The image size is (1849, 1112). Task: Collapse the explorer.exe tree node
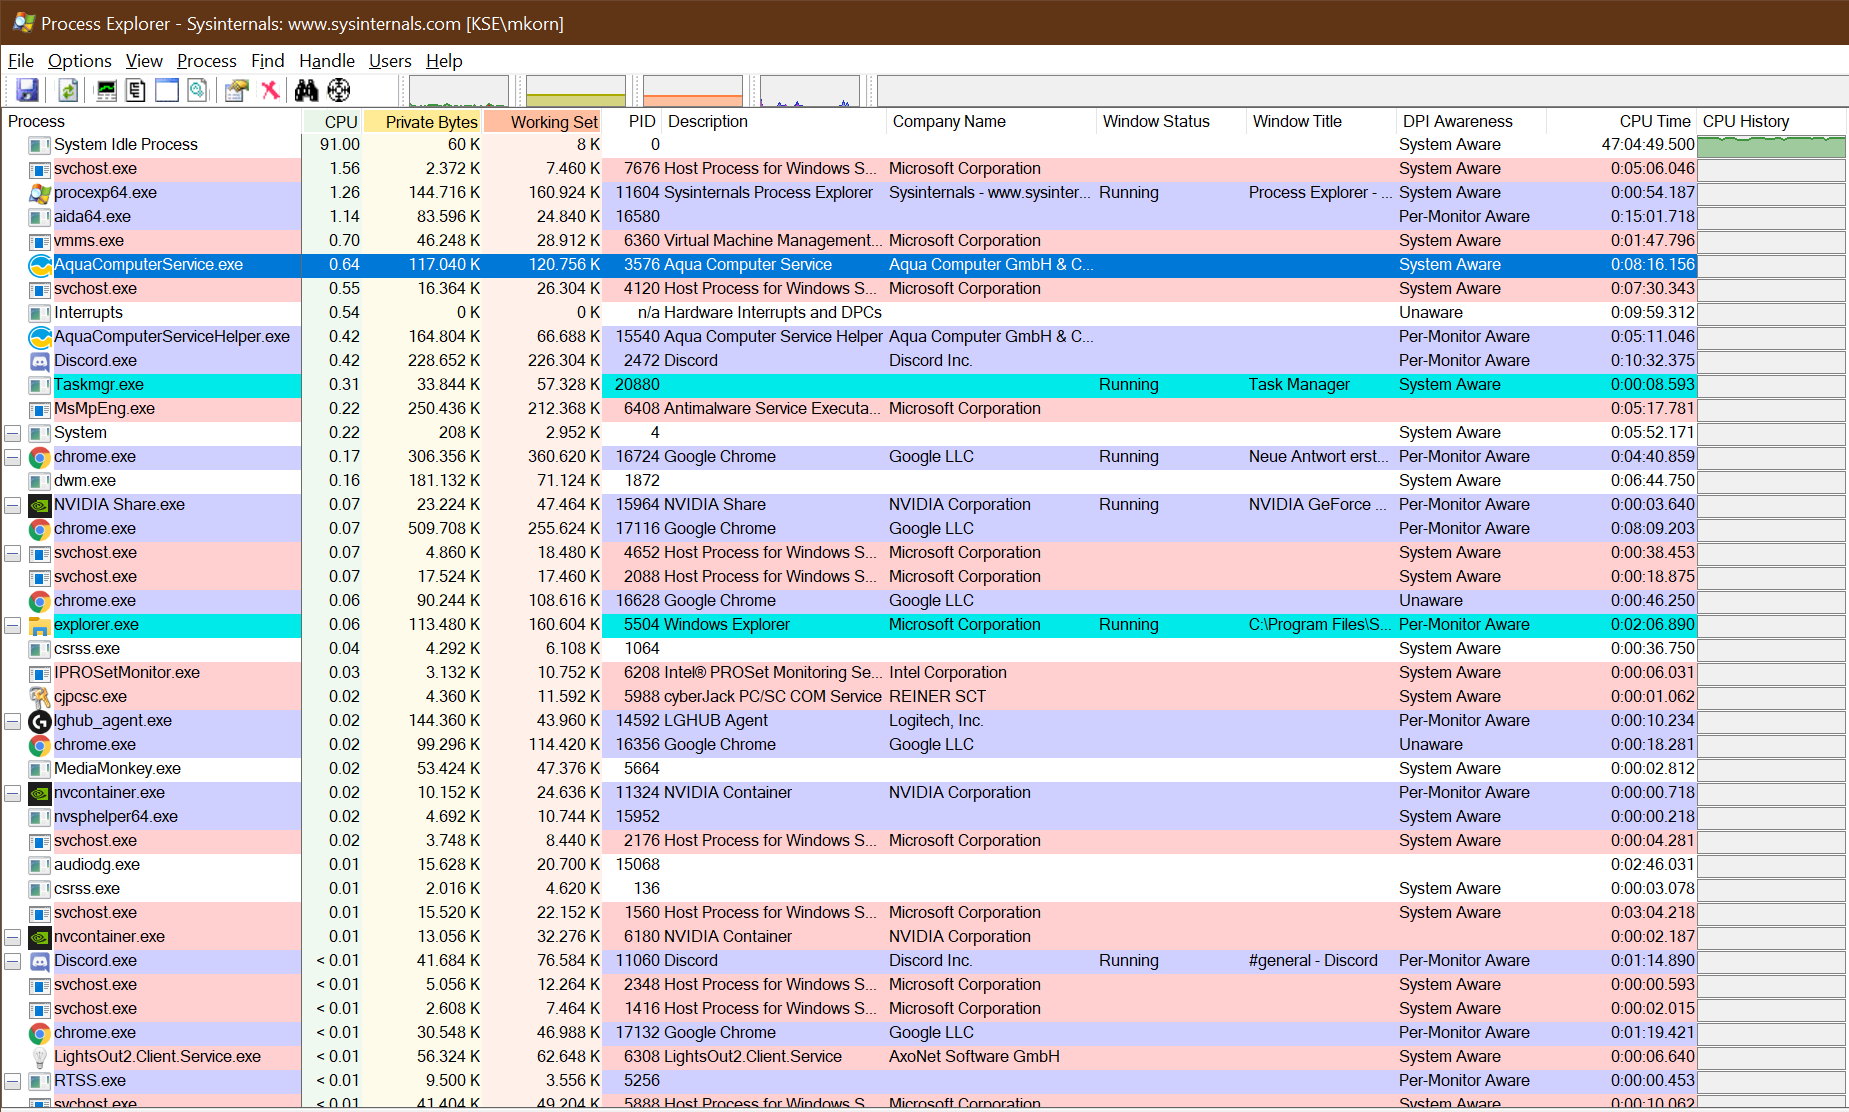13,626
